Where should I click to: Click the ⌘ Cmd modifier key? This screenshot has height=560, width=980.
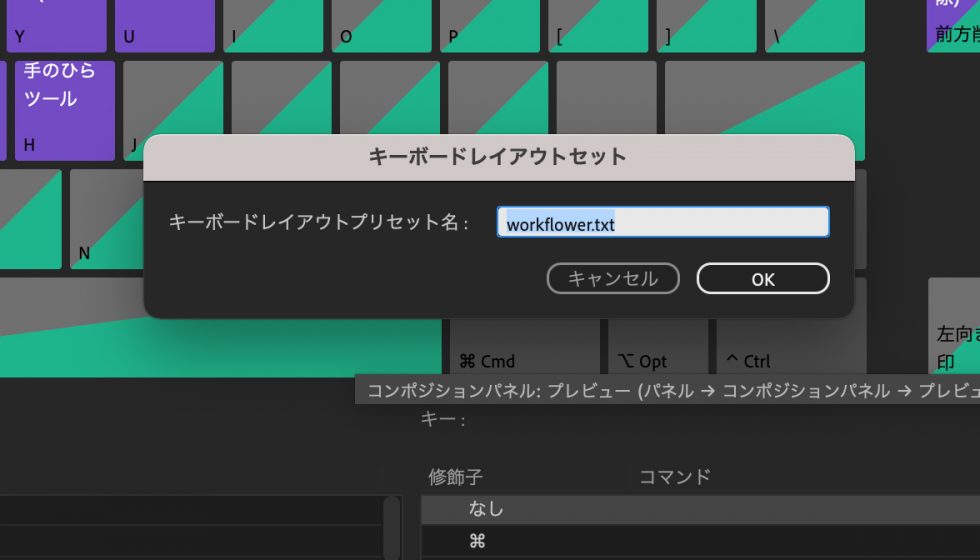[524, 348]
